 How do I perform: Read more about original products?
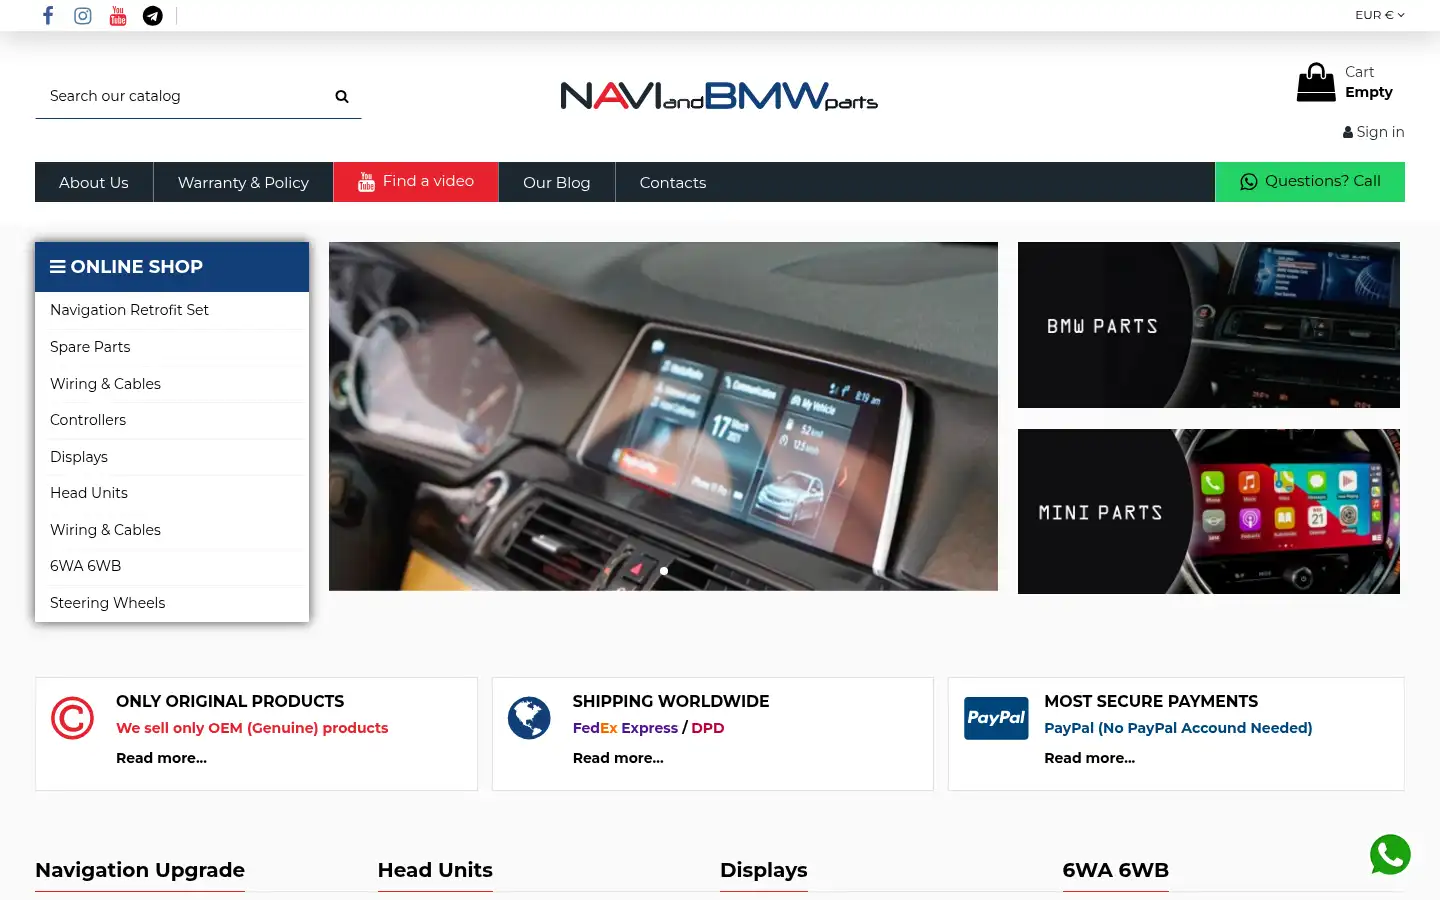(161, 758)
